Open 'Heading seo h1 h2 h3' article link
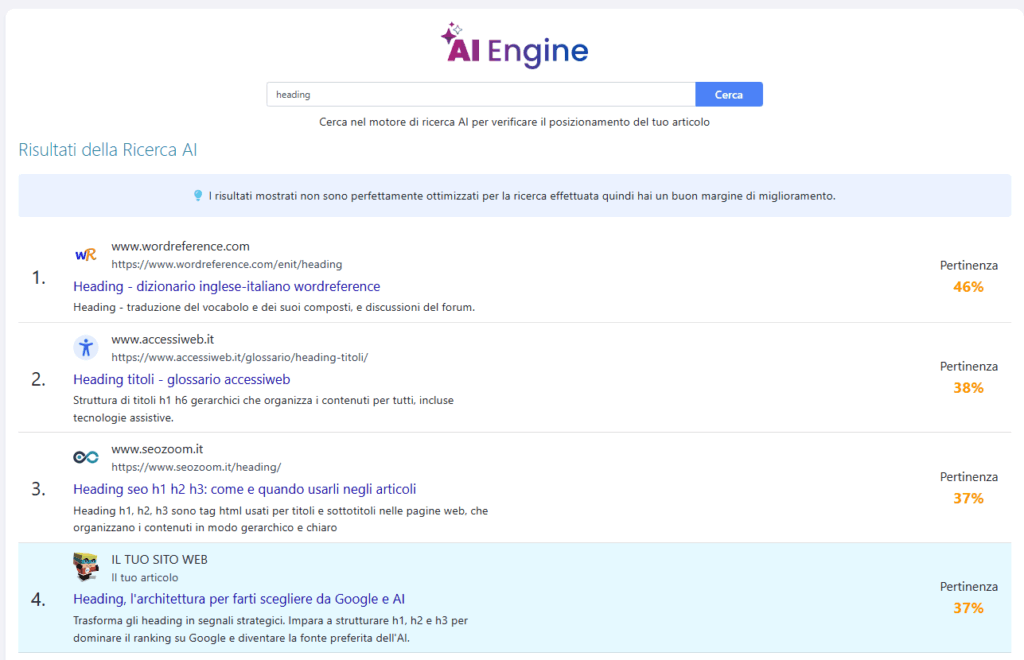 (x=244, y=489)
